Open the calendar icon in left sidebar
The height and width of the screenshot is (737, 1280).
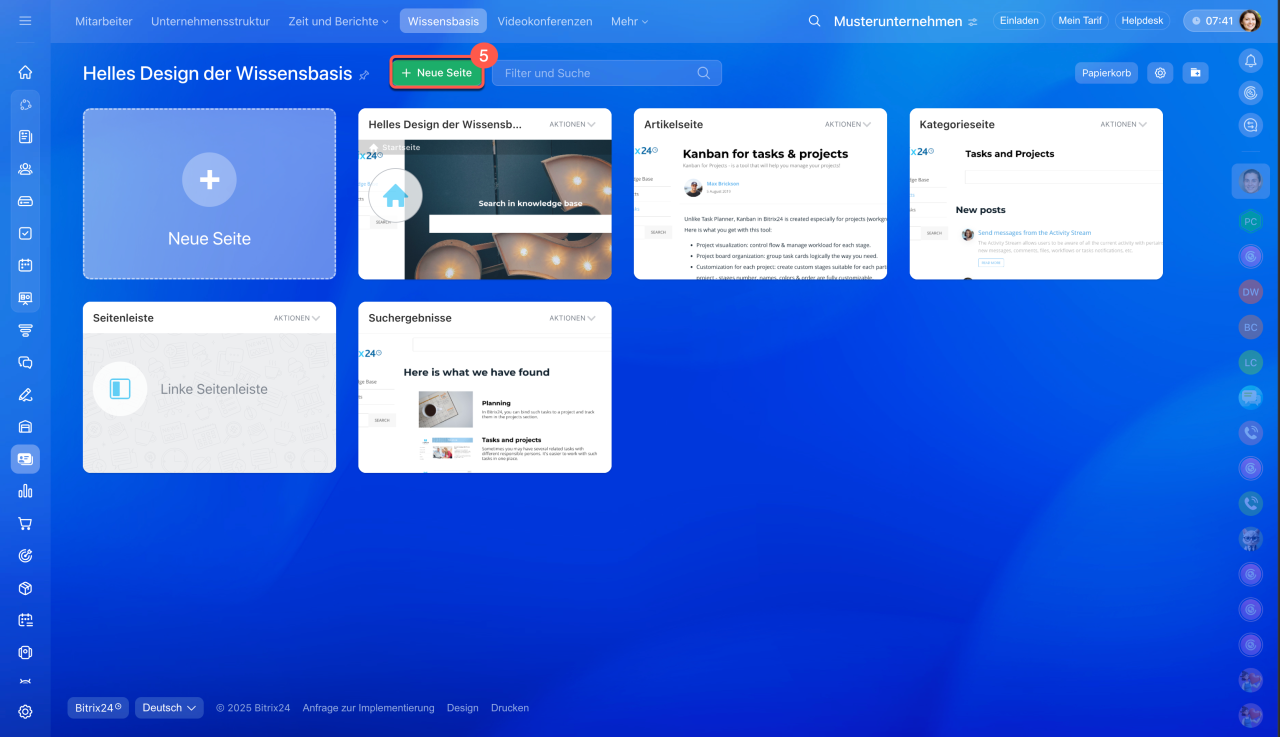coord(25,265)
